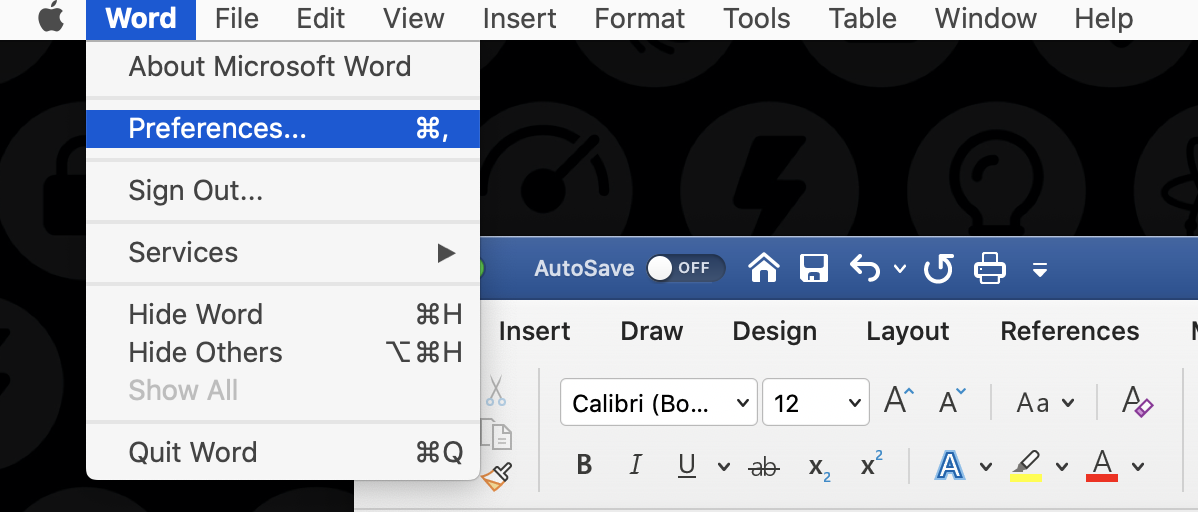
Task: Open the Insert menu in menu bar
Action: click(519, 18)
